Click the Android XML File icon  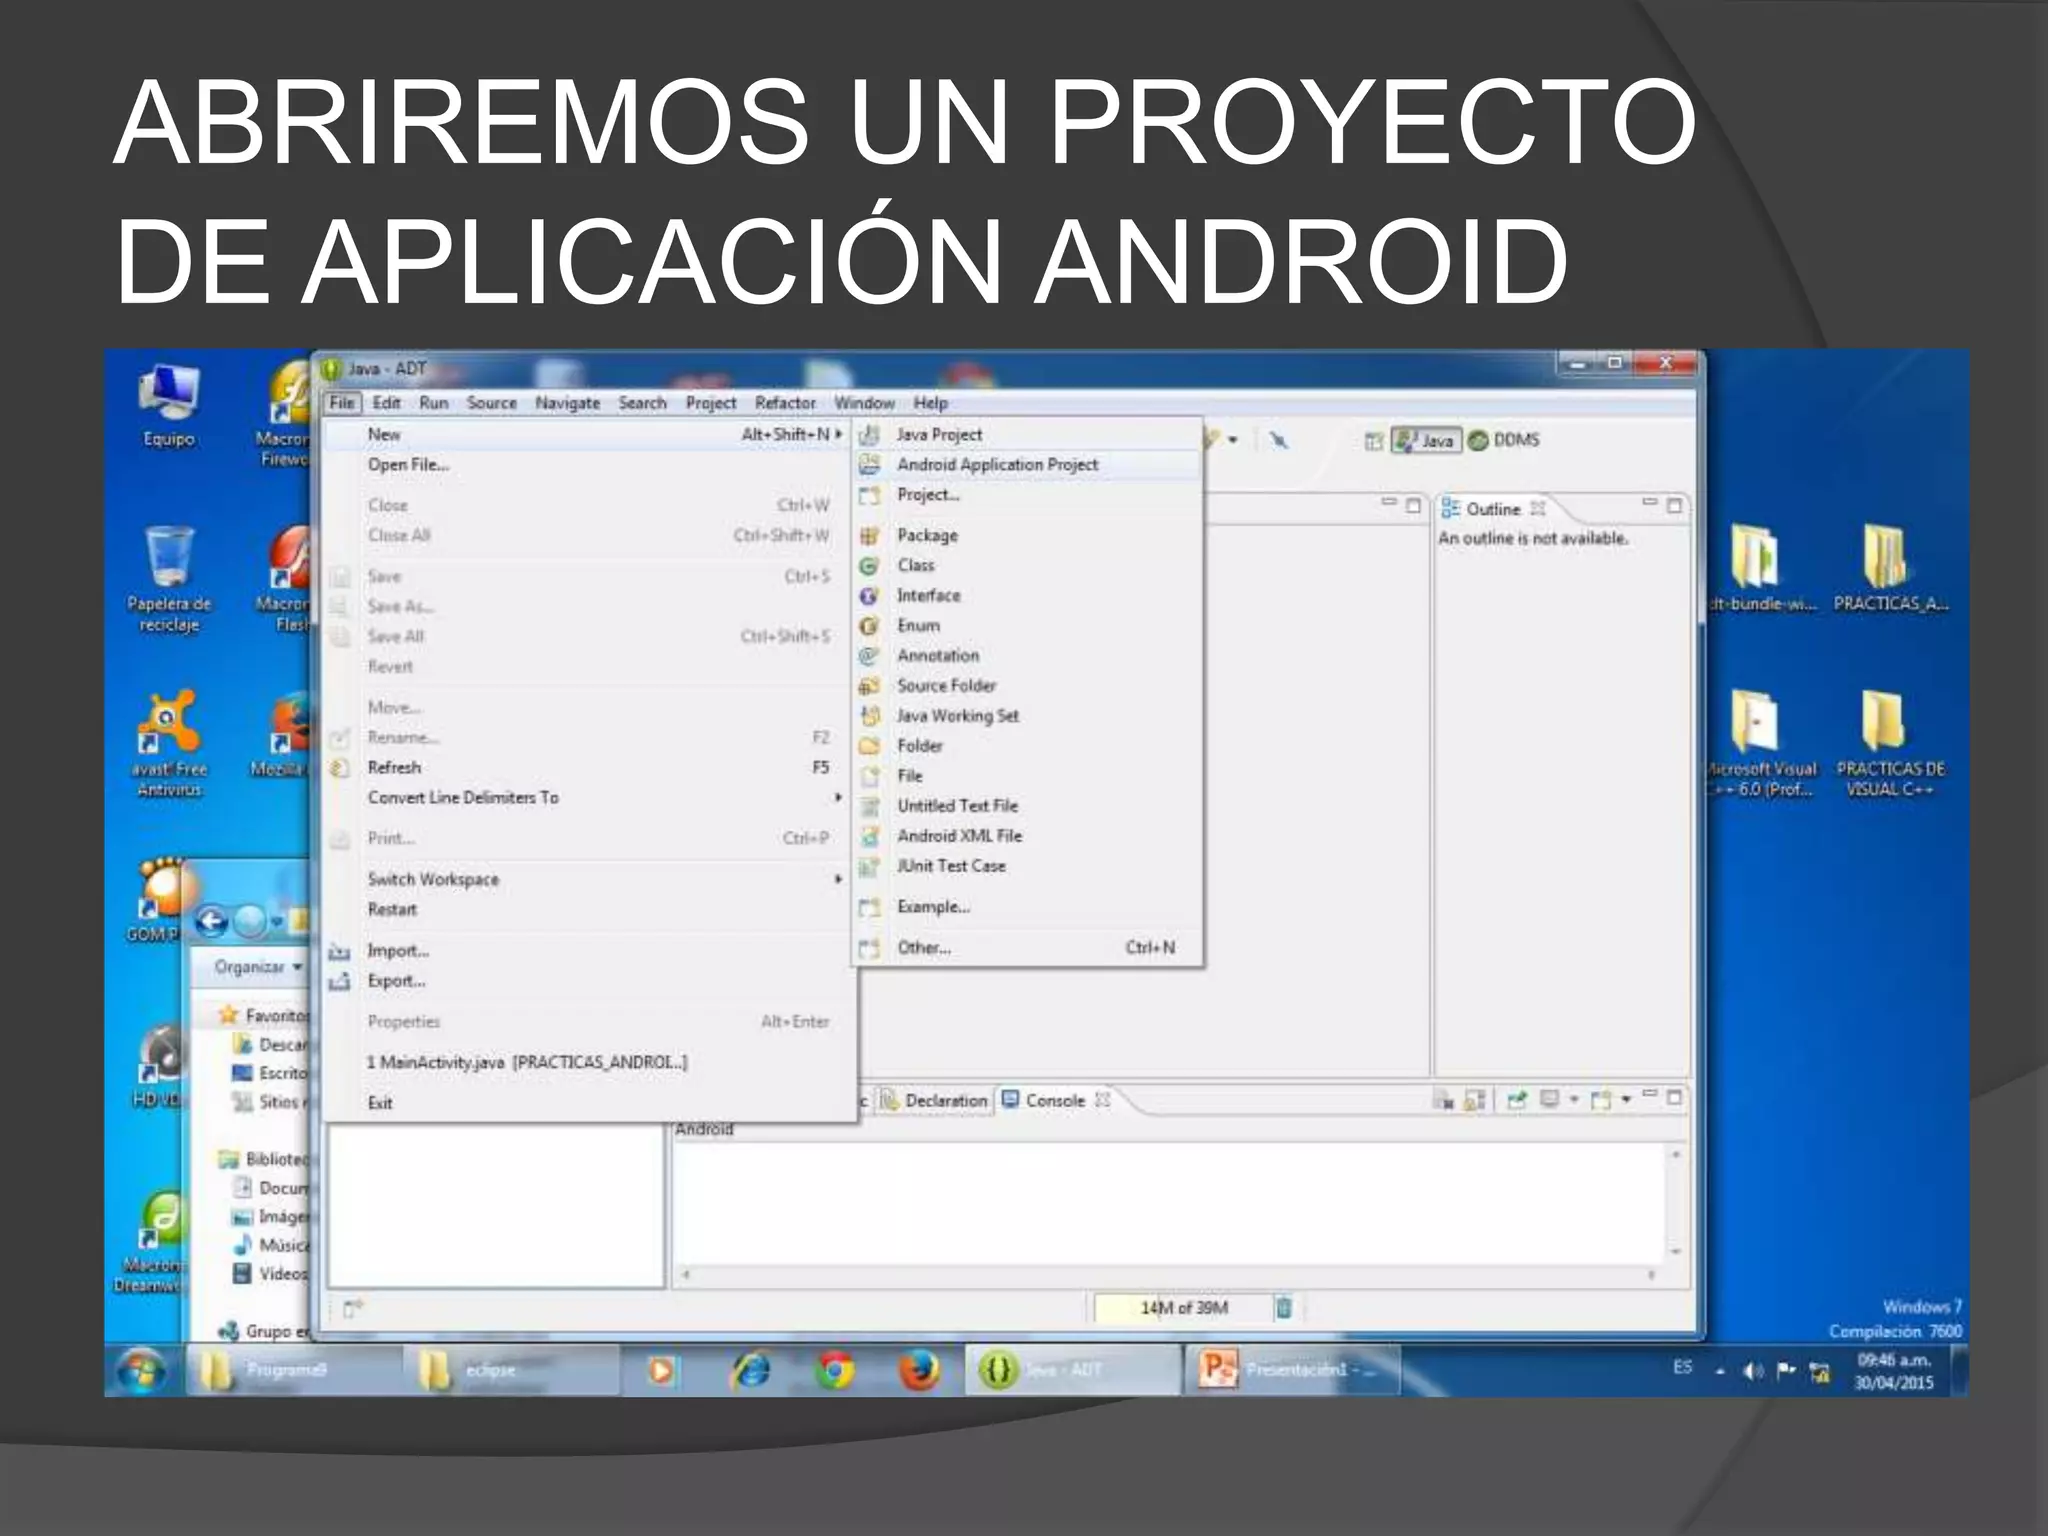(x=870, y=836)
